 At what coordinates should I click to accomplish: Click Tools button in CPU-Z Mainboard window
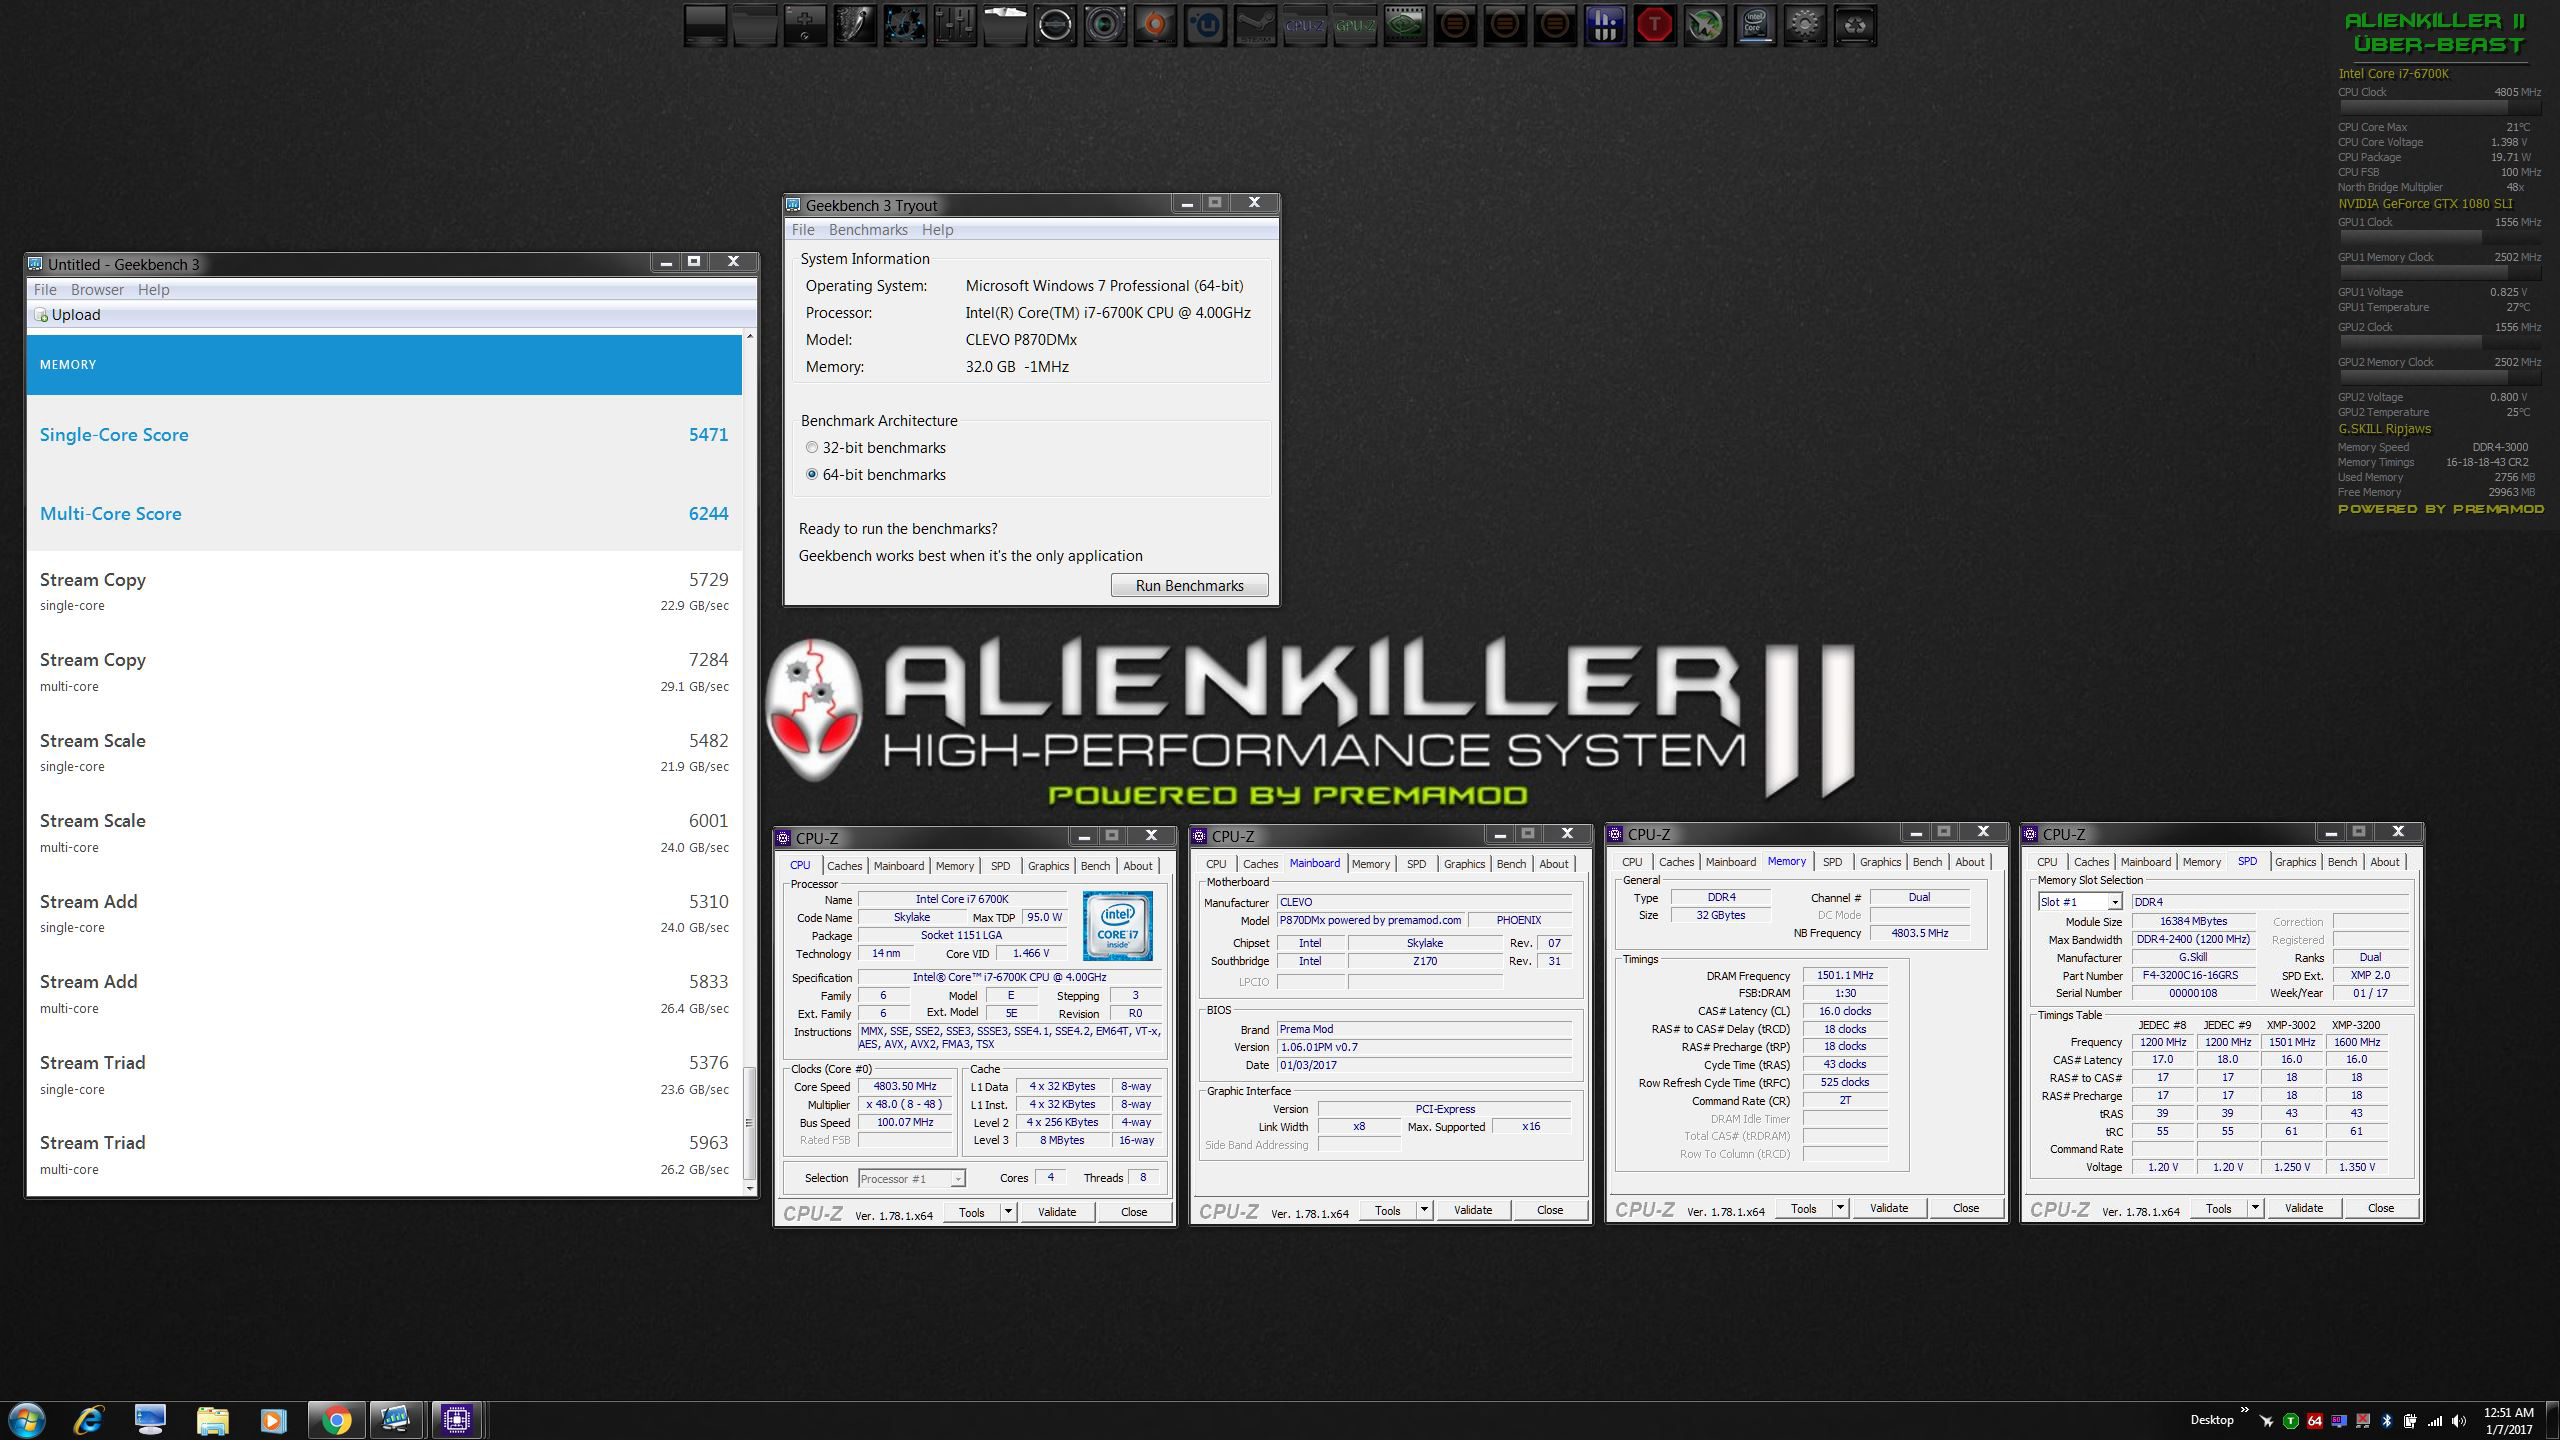coord(1387,1210)
